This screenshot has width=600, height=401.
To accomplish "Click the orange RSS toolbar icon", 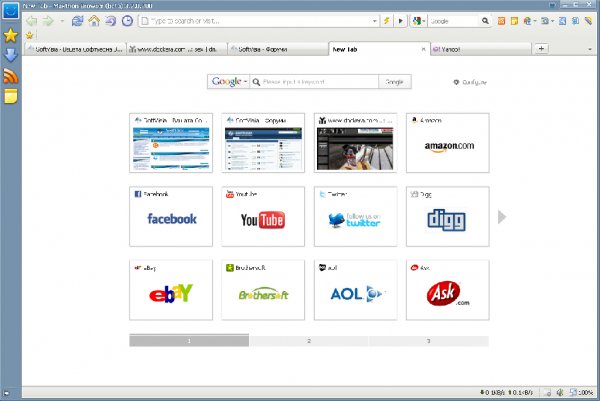I will (501, 21).
